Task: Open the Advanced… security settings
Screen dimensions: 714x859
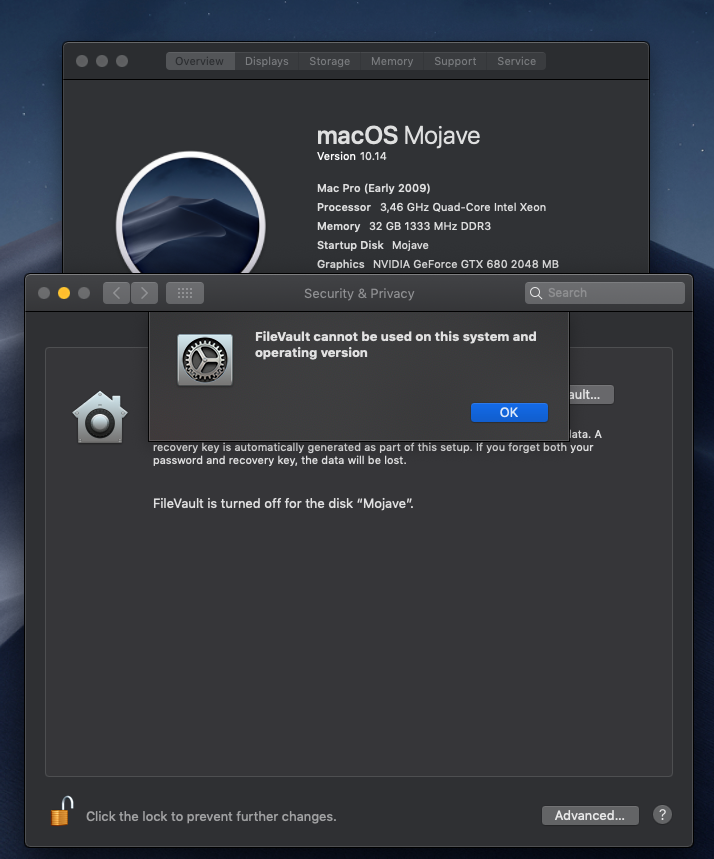Action: point(590,815)
